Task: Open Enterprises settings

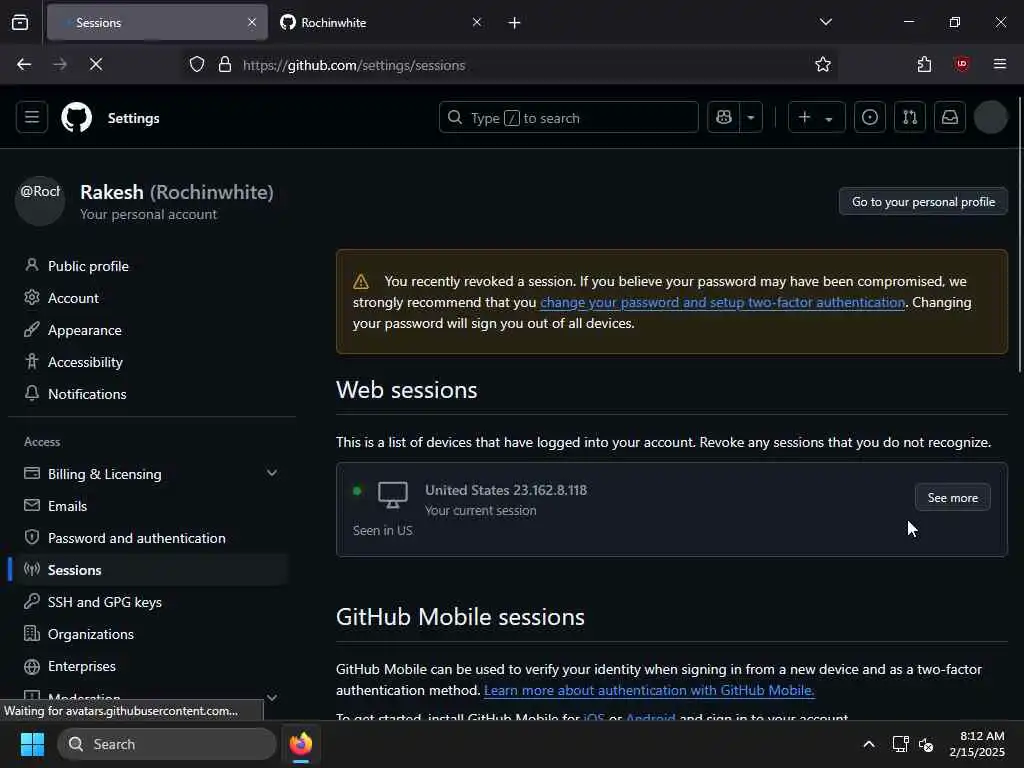Action: click(82, 666)
